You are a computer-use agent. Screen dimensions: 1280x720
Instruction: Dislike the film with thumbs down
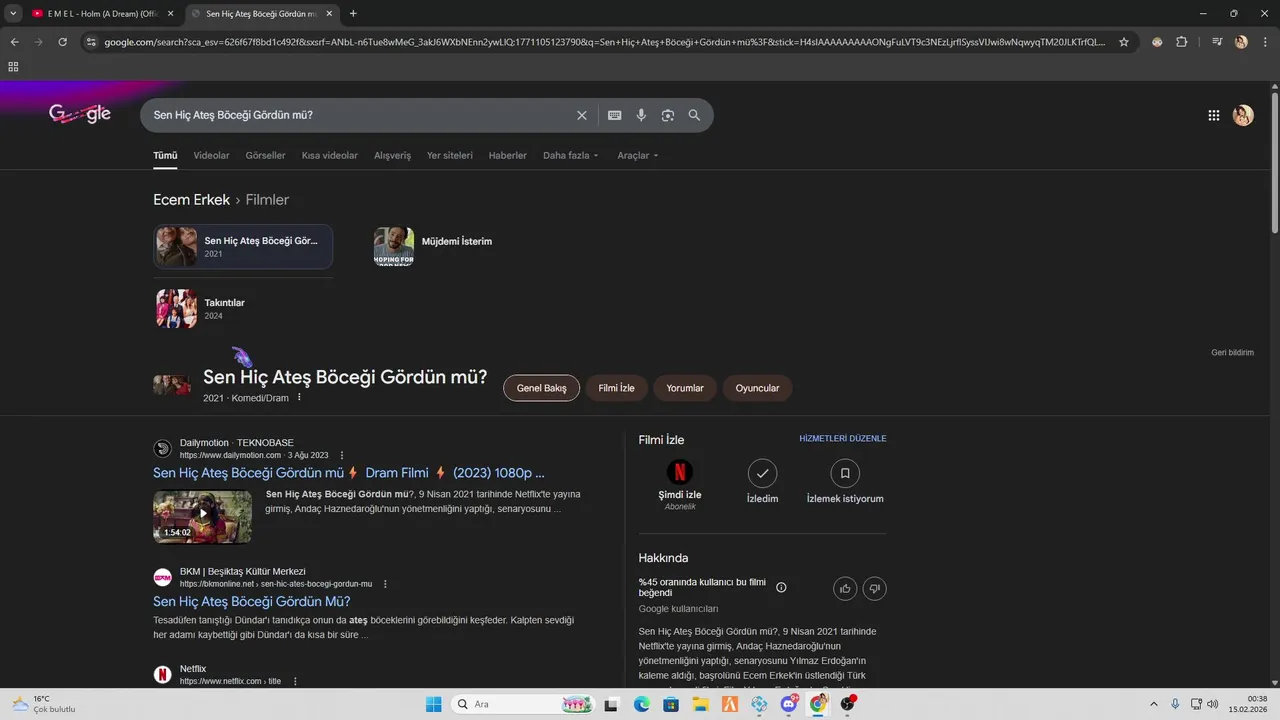874,588
